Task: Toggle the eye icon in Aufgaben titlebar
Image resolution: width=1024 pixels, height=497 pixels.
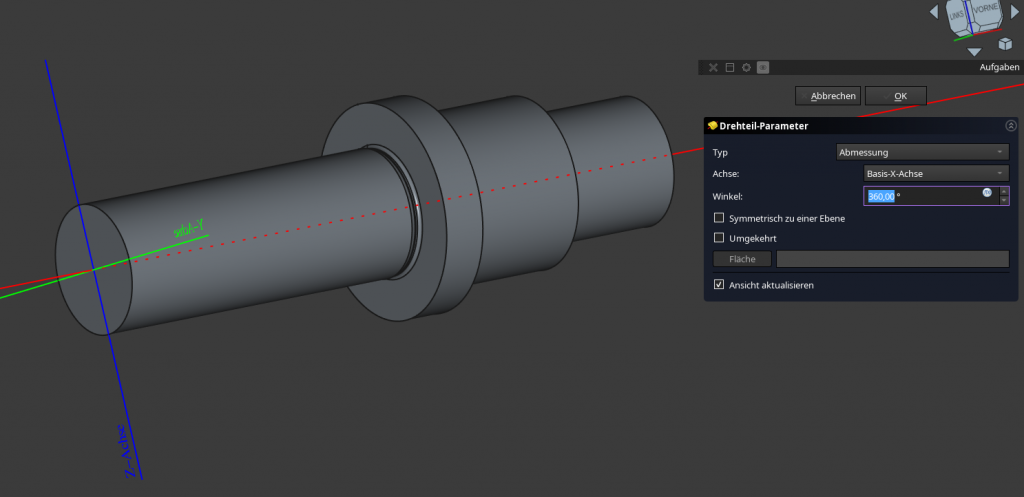Action: (x=763, y=67)
